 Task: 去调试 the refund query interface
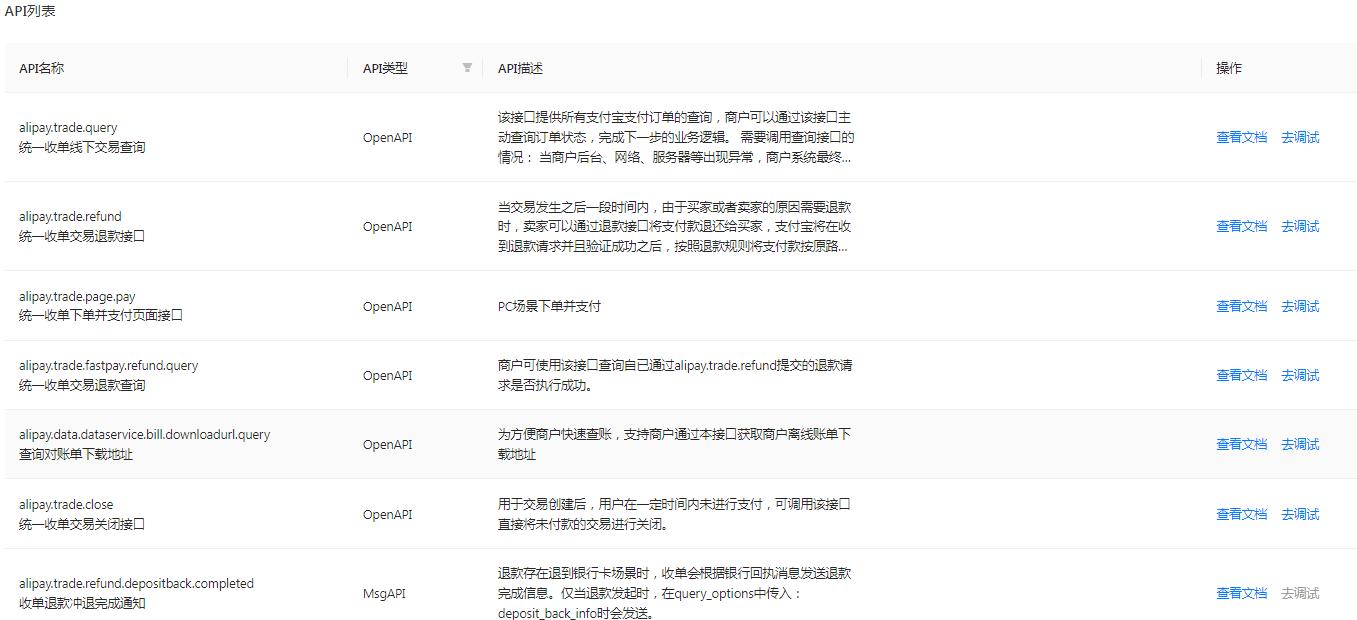(1300, 375)
